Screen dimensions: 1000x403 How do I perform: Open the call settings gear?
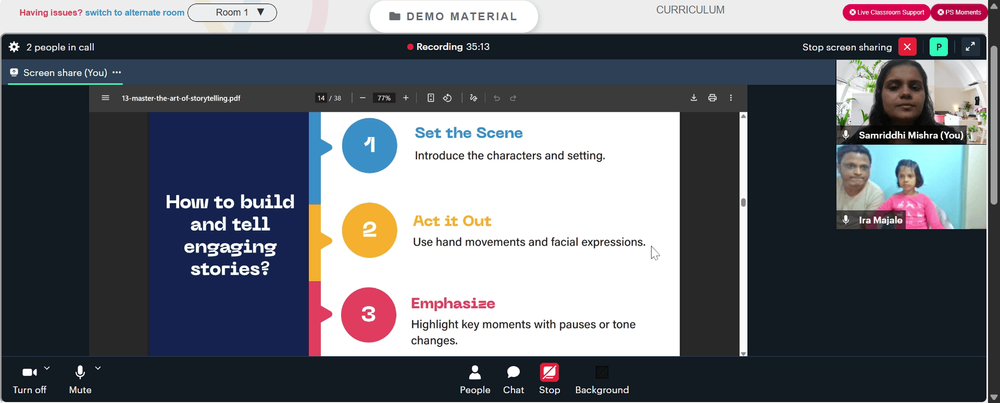(14, 47)
